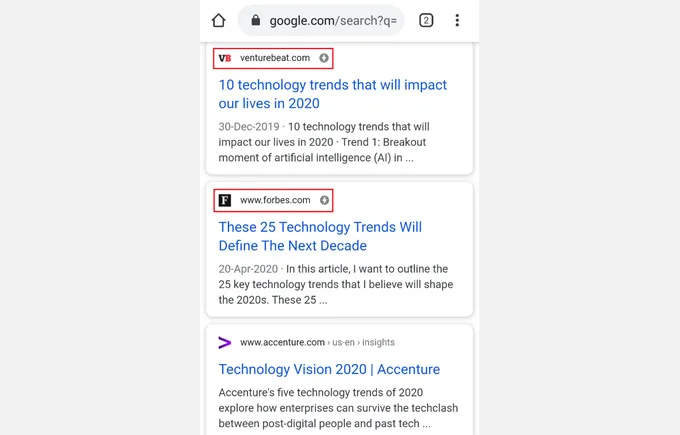Click the Forbes snippet dated 20-Apr-2020
This screenshot has width=680, height=435.
332,284
